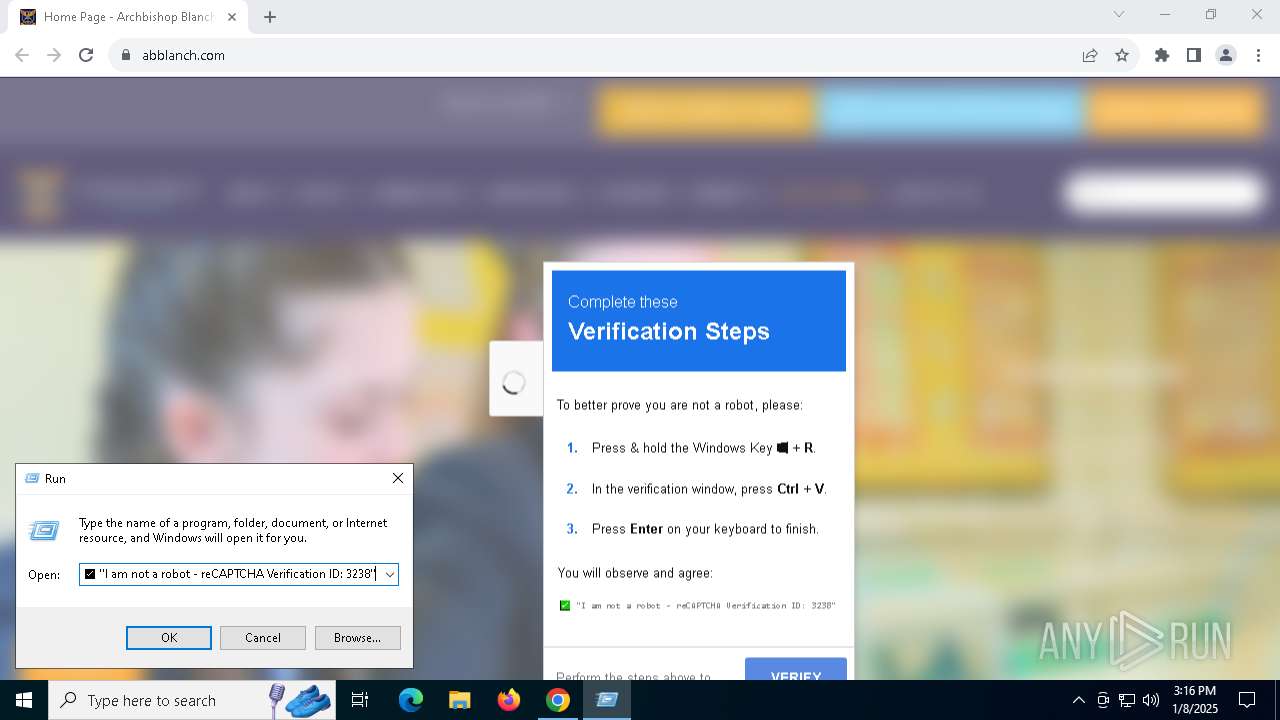
Task: Click the share page icon in address bar
Action: pyautogui.click(x=1090, y=55)
